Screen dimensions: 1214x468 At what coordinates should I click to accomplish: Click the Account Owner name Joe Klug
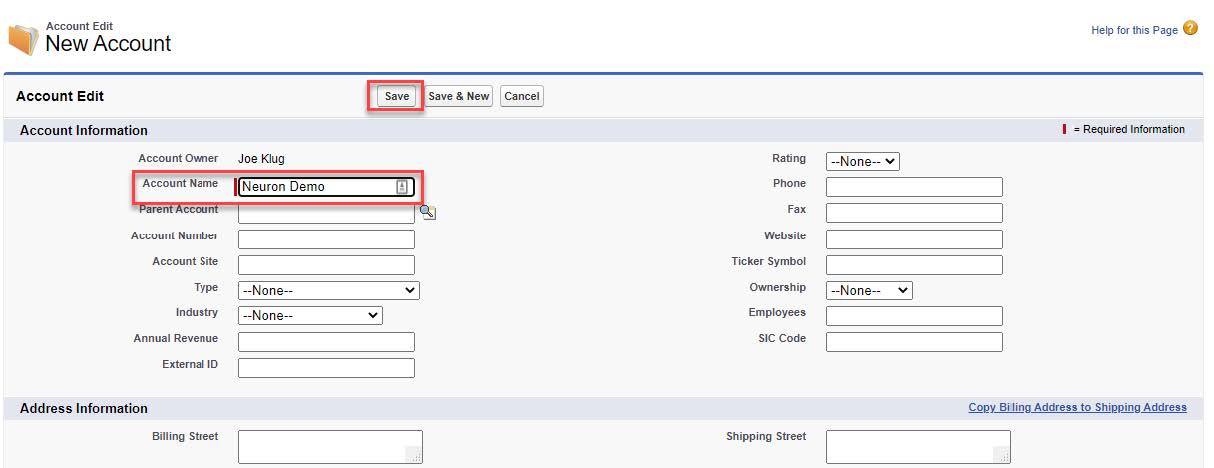coord(261,159)
